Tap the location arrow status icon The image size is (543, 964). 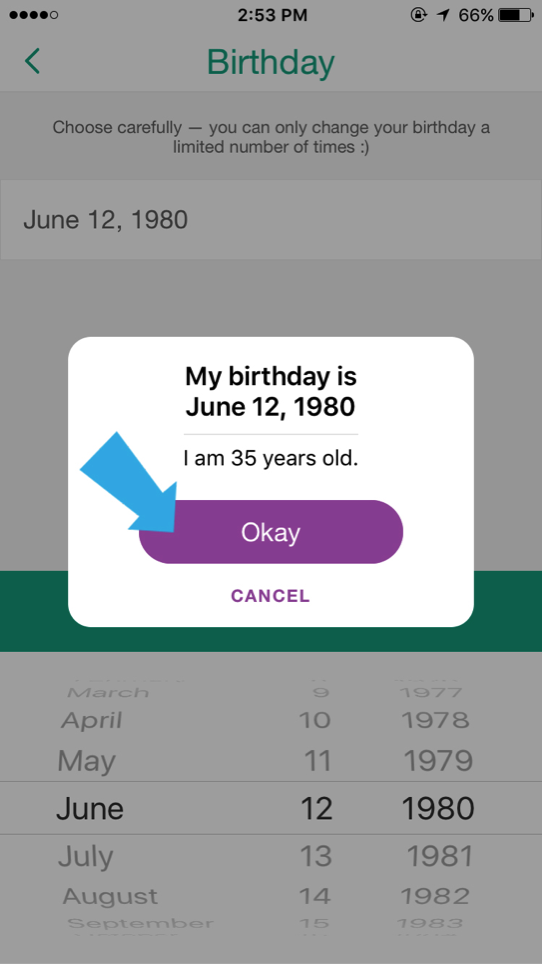(443, 15)
